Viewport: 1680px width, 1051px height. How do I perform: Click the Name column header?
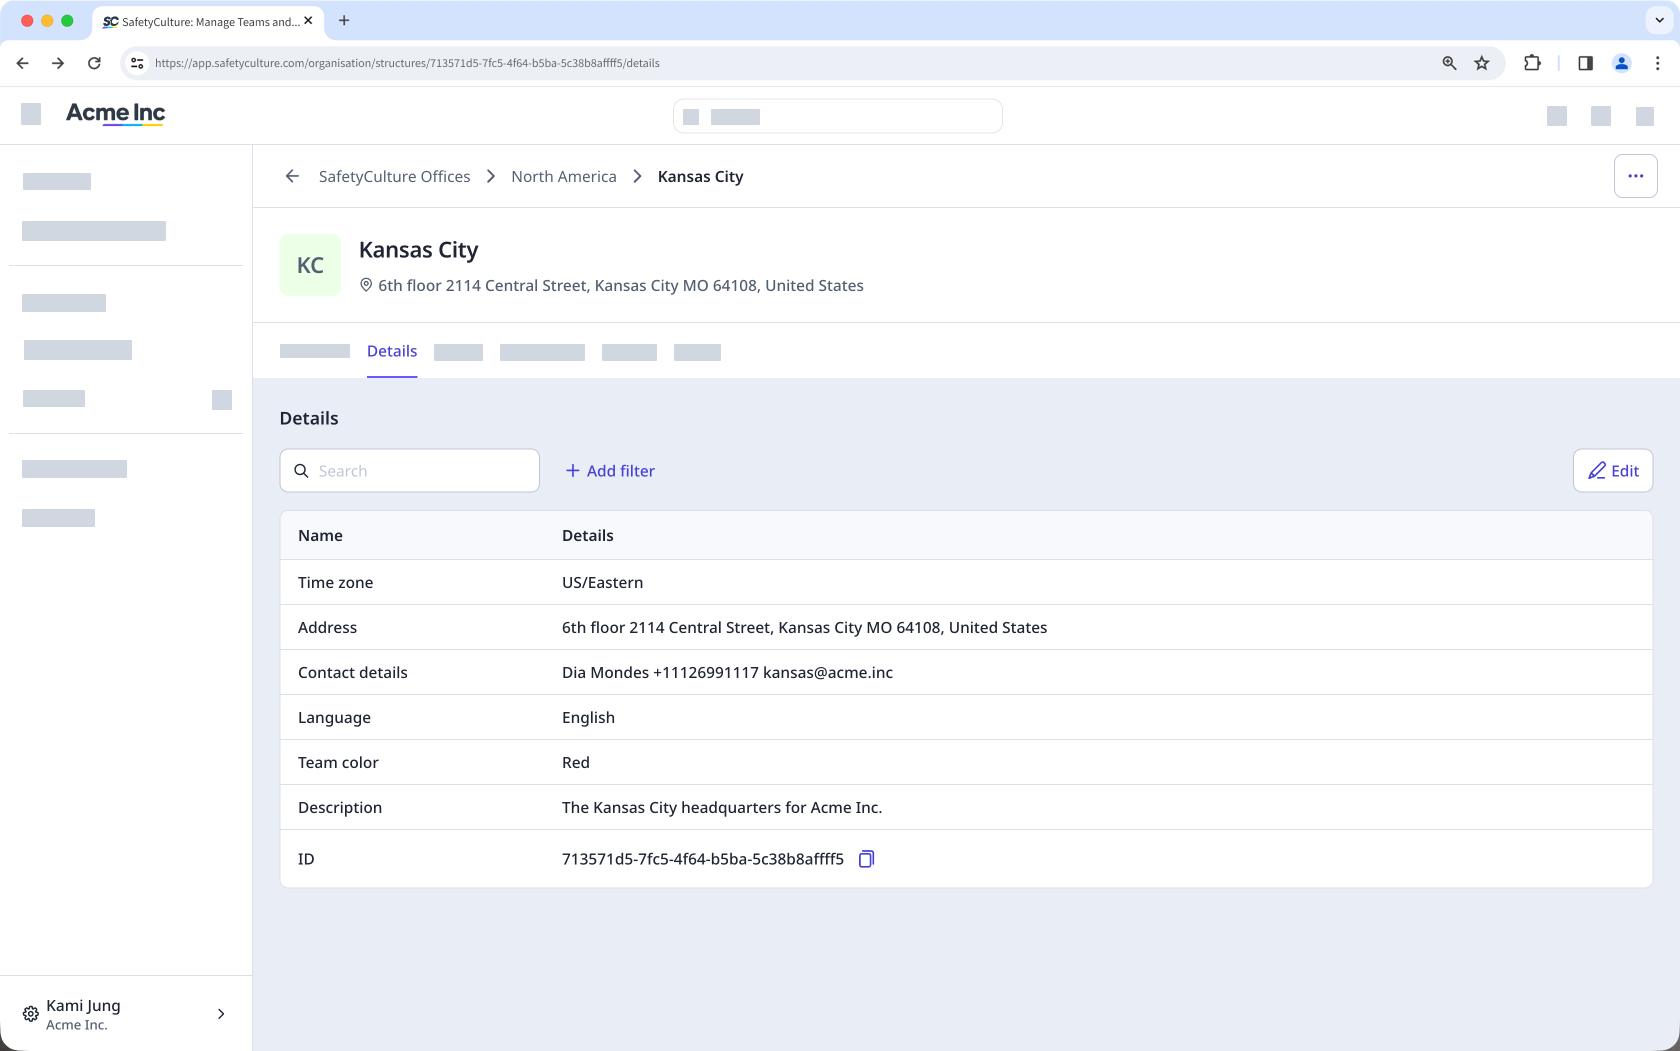pos(320,536)
